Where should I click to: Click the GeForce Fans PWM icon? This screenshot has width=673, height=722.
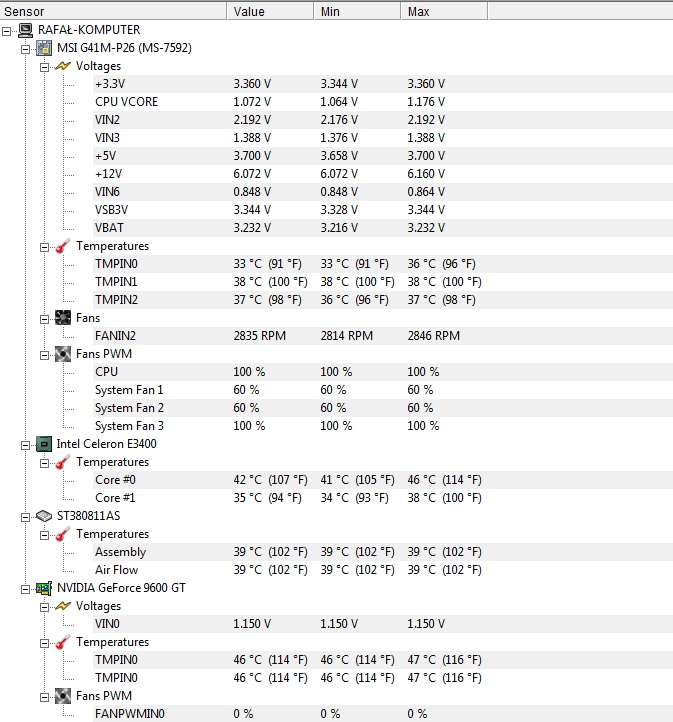tap(63, 696)
